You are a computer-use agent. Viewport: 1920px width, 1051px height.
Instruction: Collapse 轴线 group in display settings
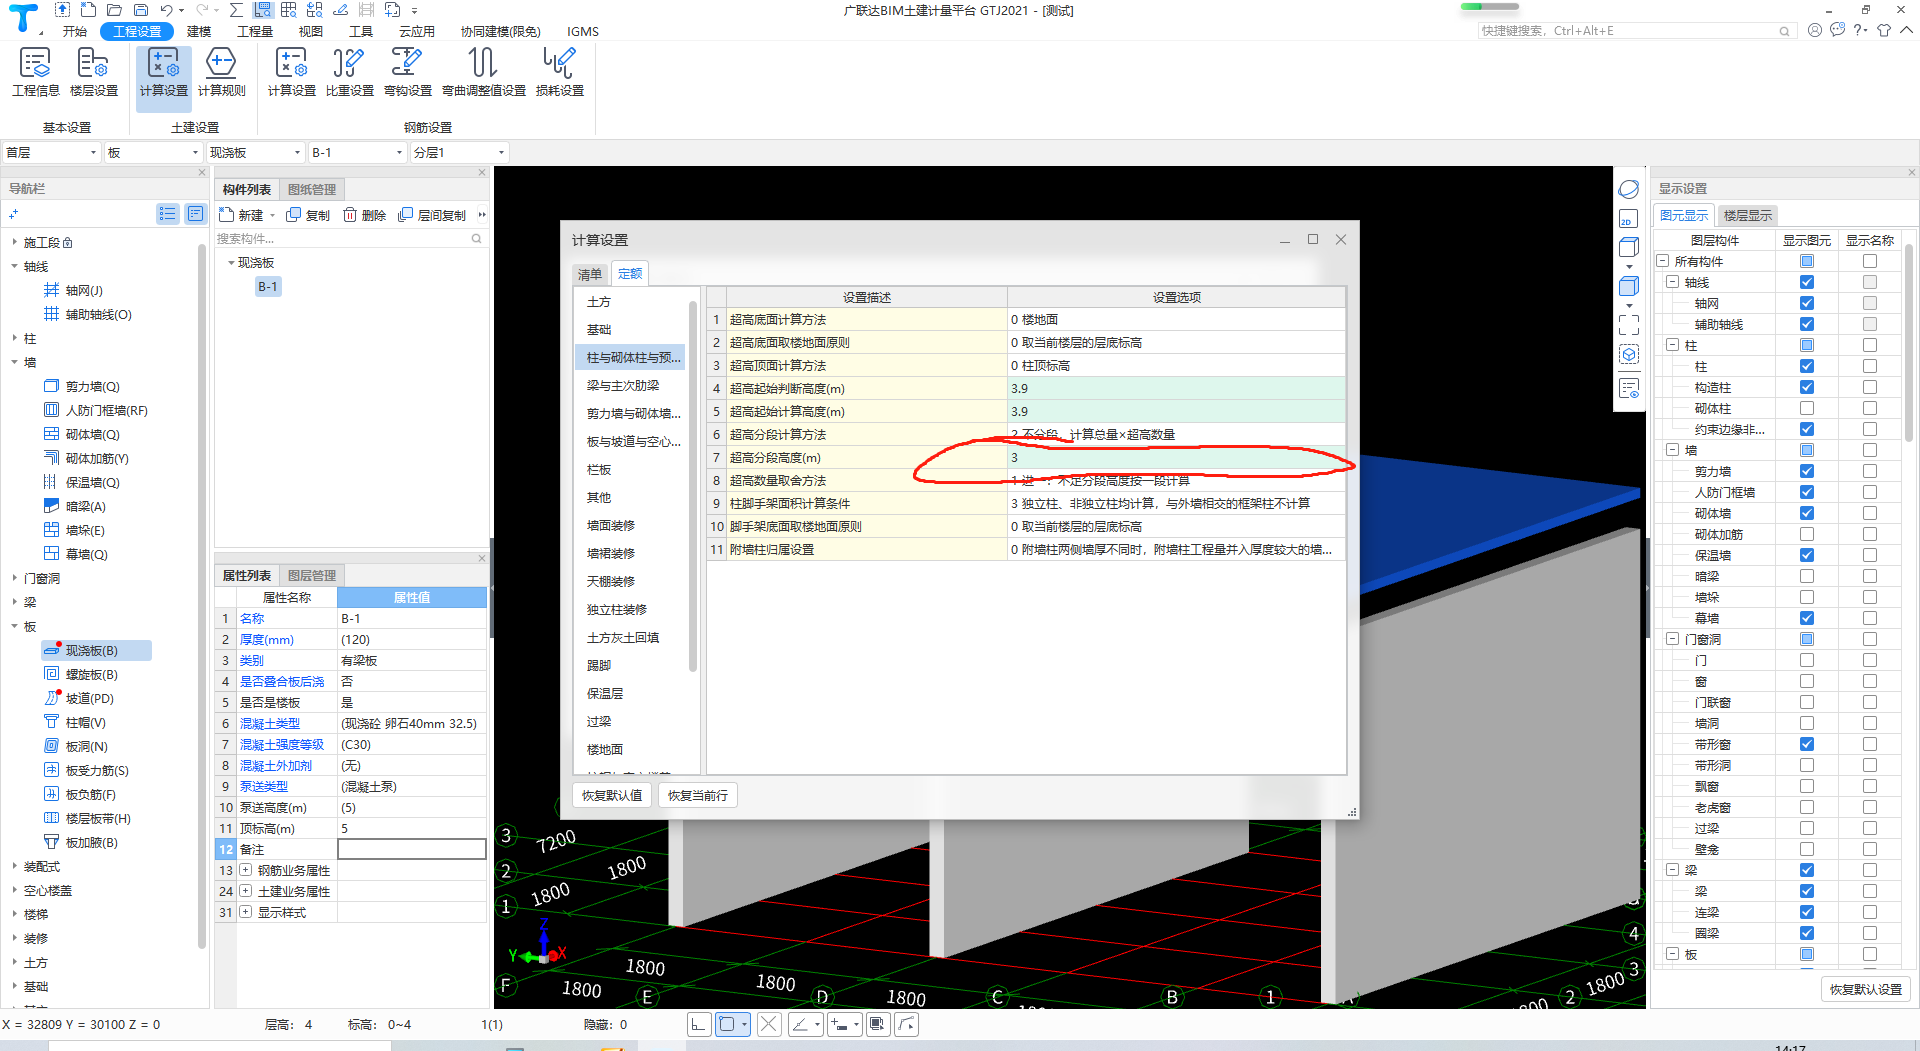[x=1672, y=282]
